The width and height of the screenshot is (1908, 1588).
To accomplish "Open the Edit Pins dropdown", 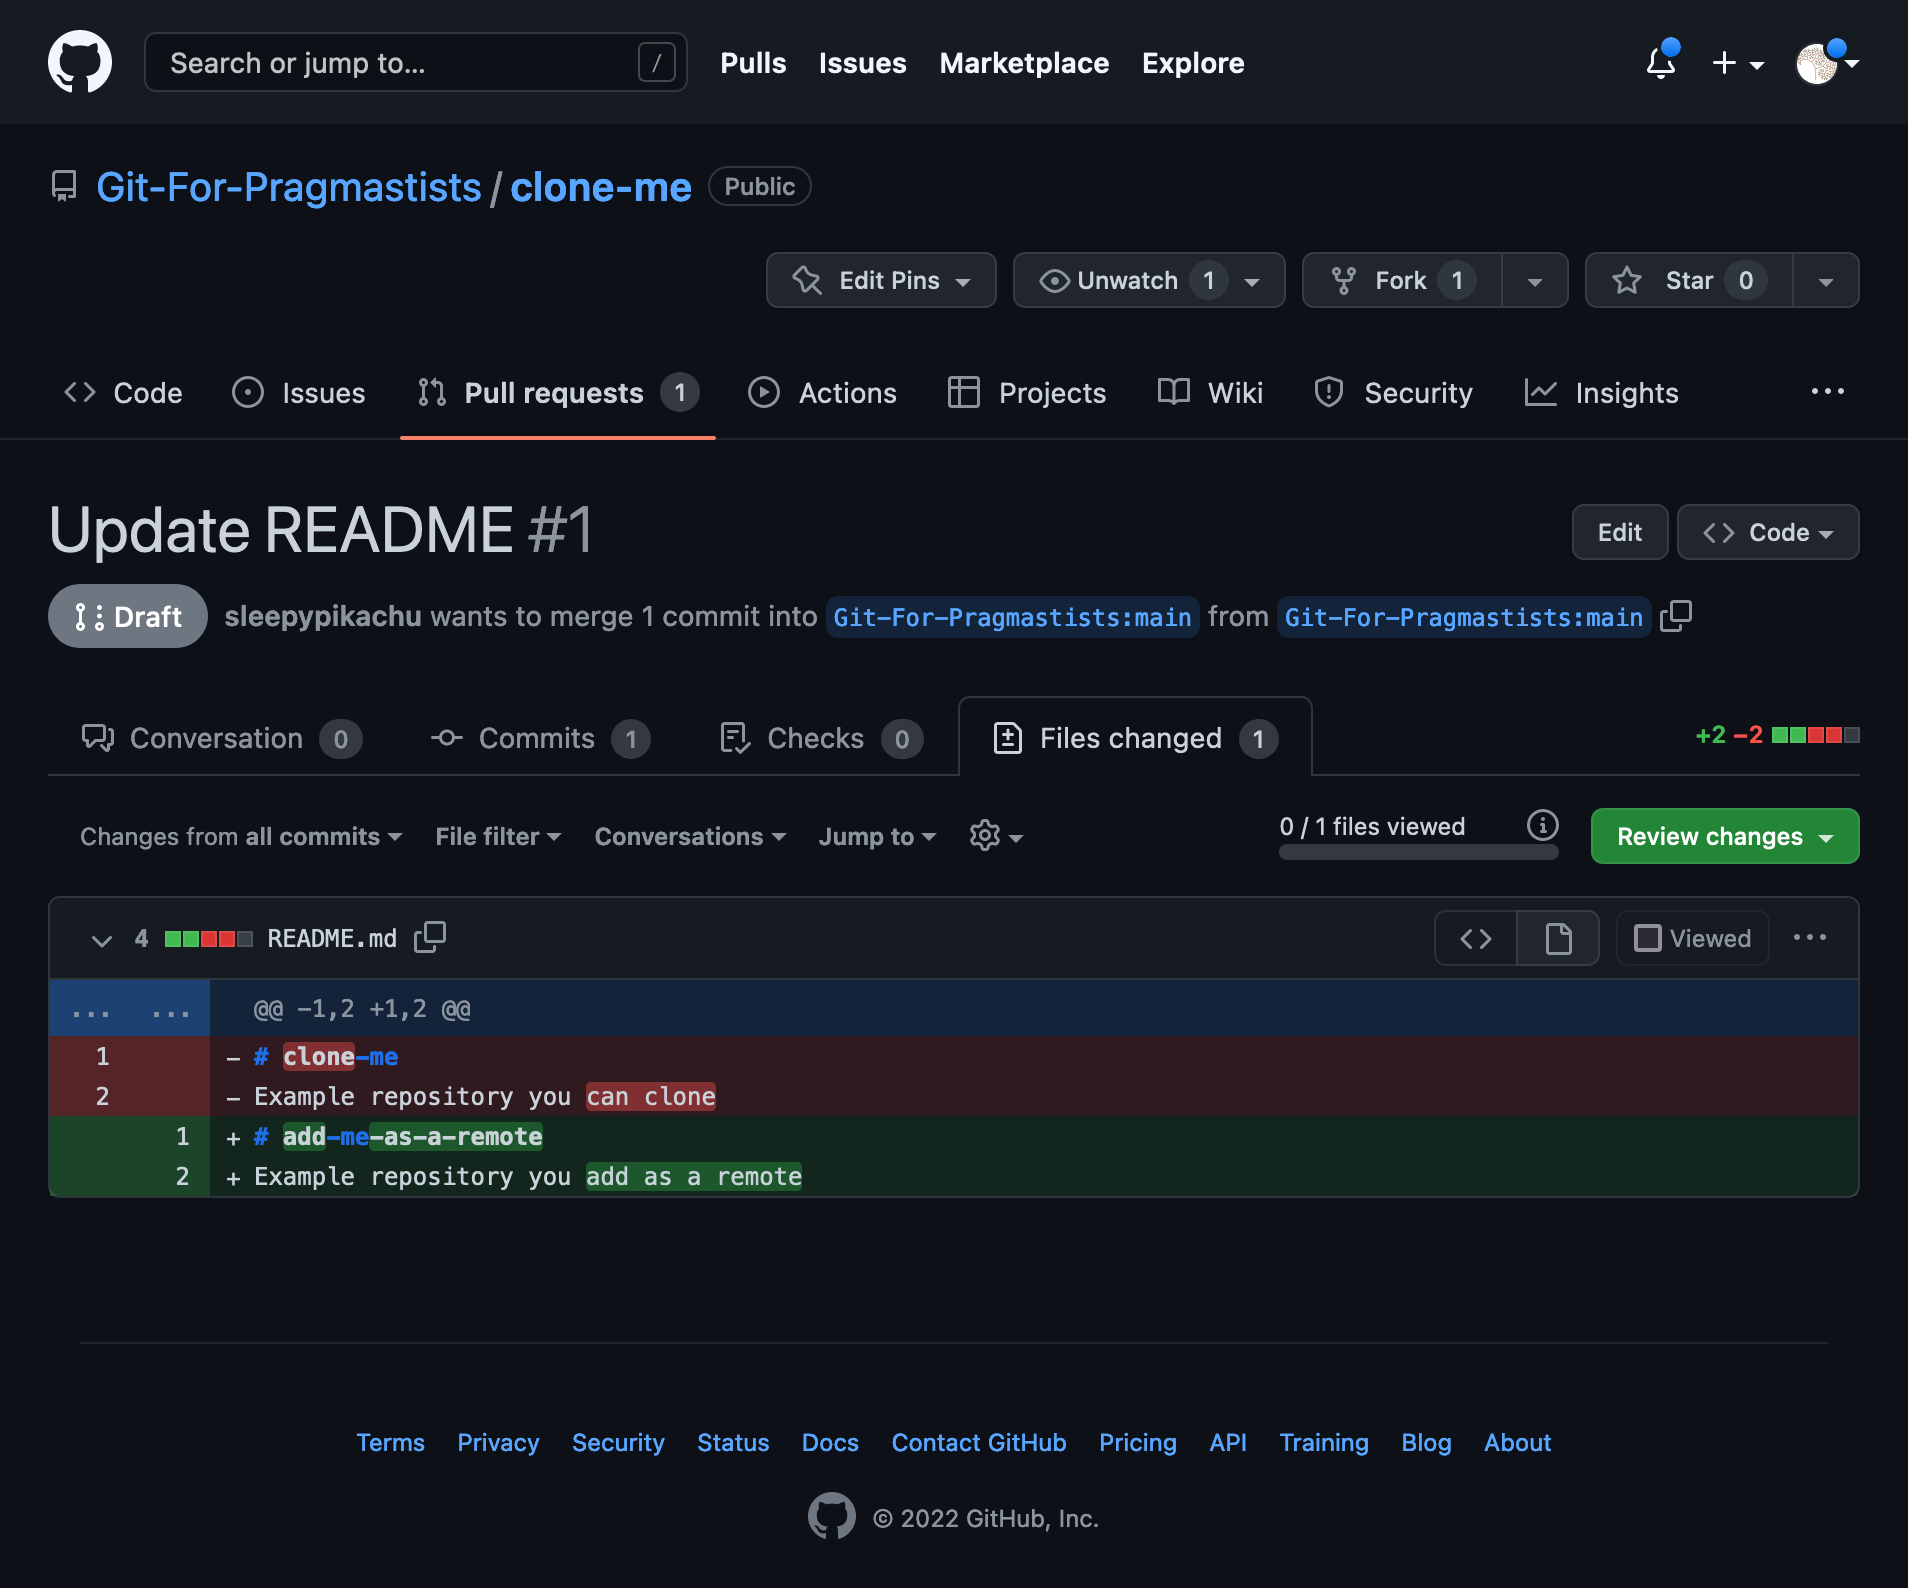I will point(881,280).
